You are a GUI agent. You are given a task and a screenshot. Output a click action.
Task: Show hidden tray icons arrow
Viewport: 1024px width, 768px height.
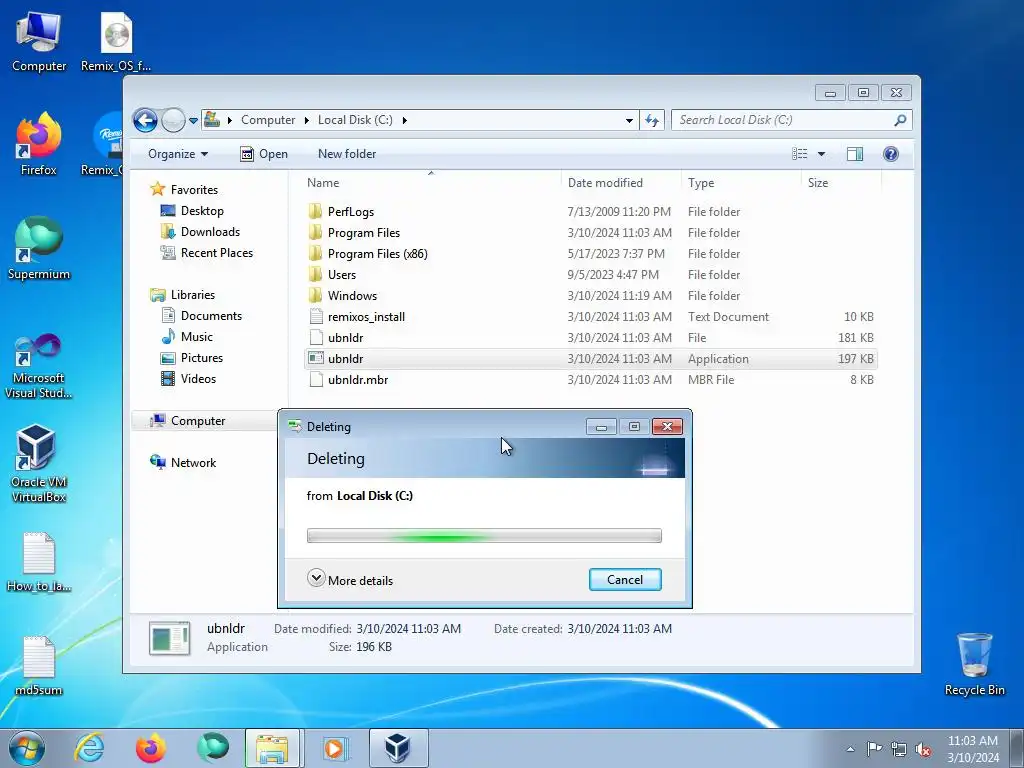point(850,749)
